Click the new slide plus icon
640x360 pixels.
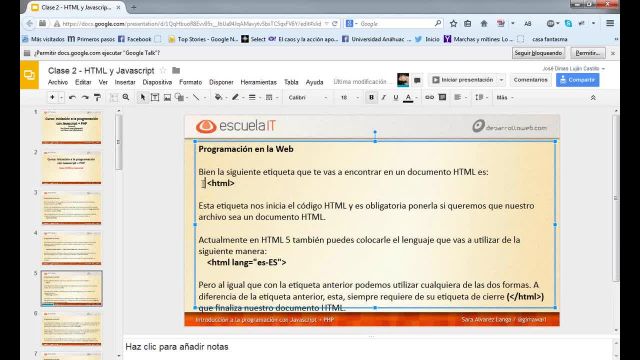(x=52, y=98)
